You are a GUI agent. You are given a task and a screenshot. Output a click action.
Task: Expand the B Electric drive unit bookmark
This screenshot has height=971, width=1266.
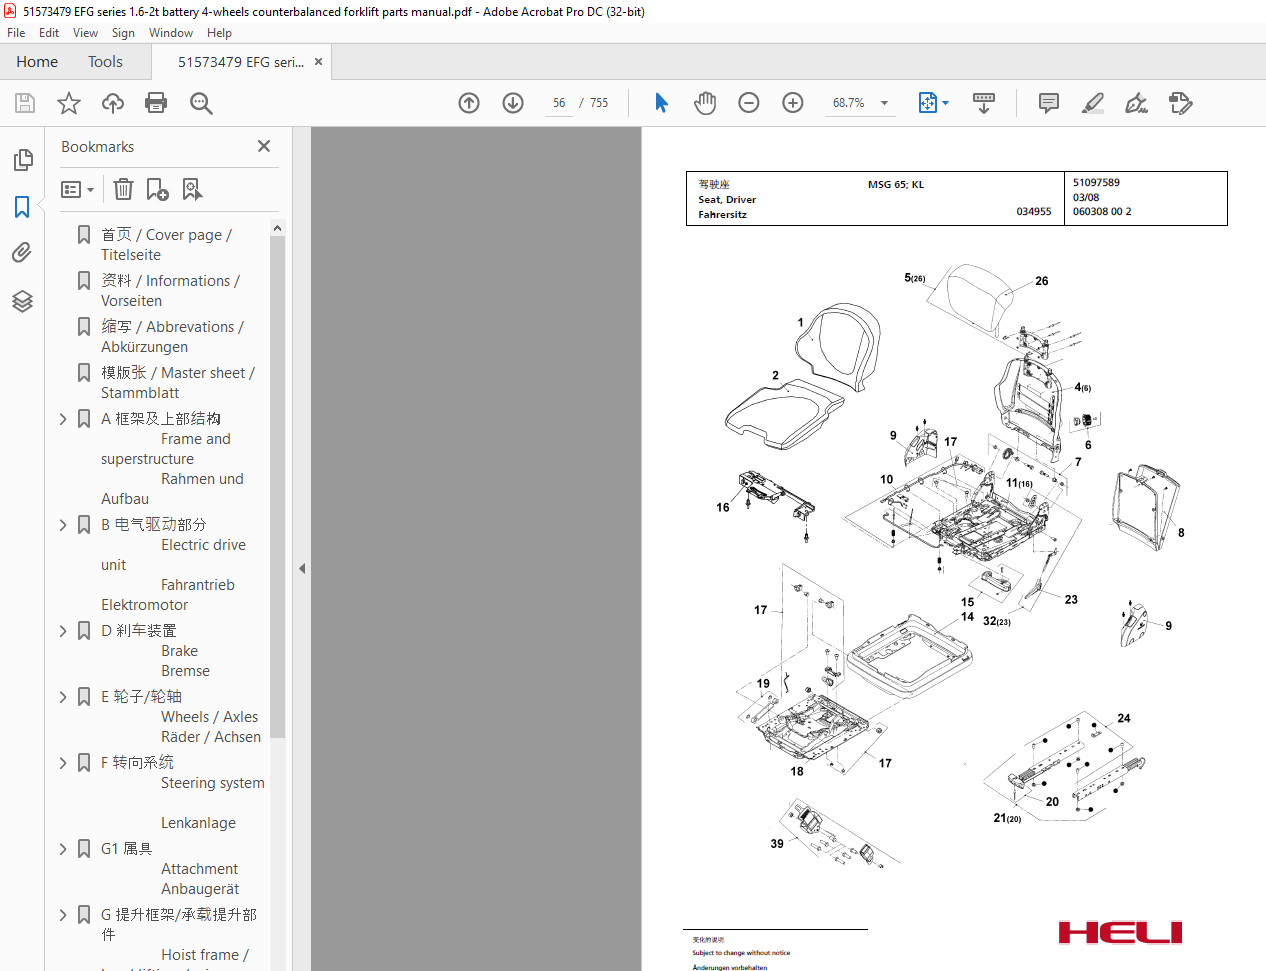pyautogui.click(x=63, y=525)
